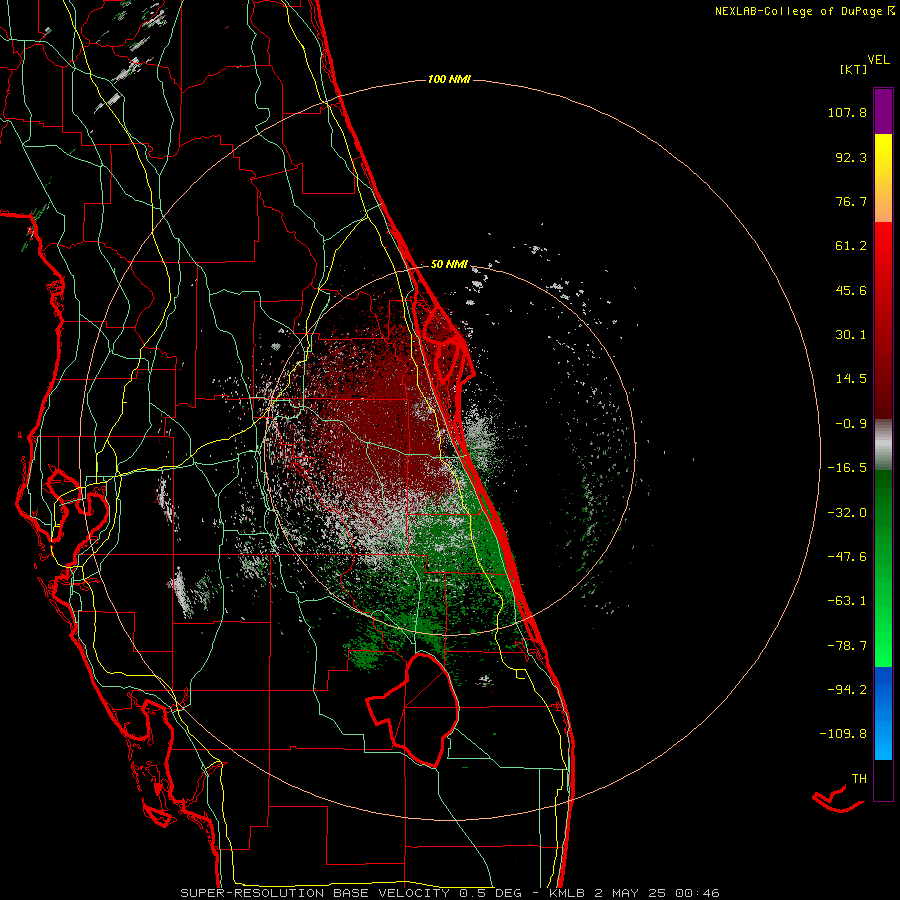Select the -16.5 scale value

[847, 468]
